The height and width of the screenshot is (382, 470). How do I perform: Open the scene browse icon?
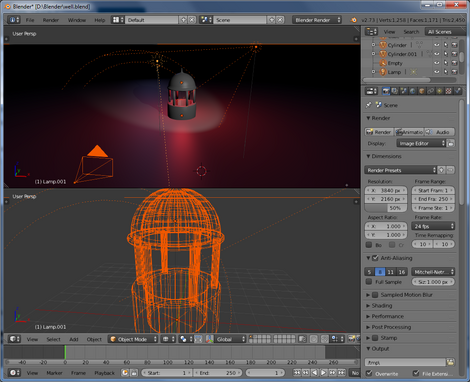[x=206, y=20]
